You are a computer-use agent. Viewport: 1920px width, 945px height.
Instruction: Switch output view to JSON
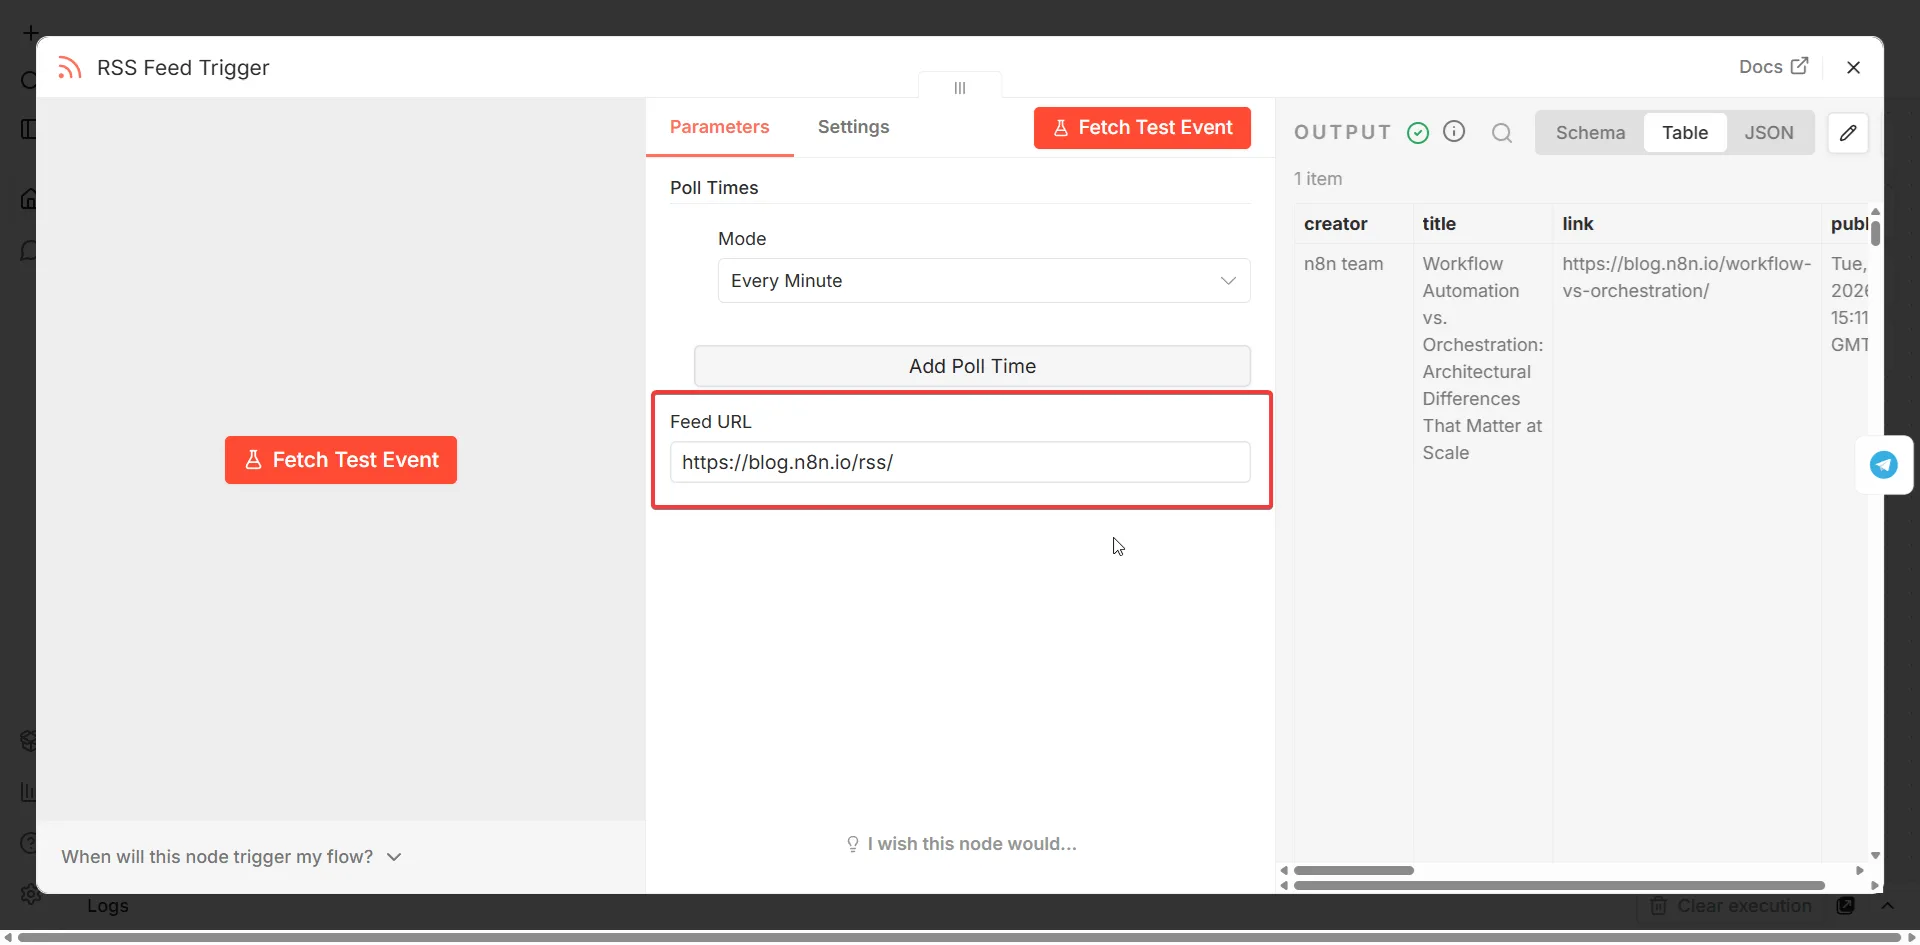point(1769,133)
